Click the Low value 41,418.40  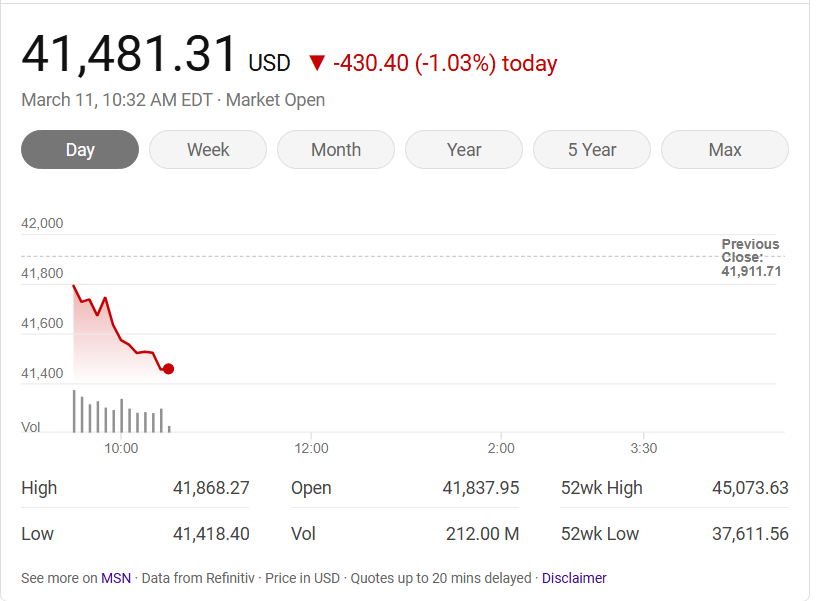[211, 534]
